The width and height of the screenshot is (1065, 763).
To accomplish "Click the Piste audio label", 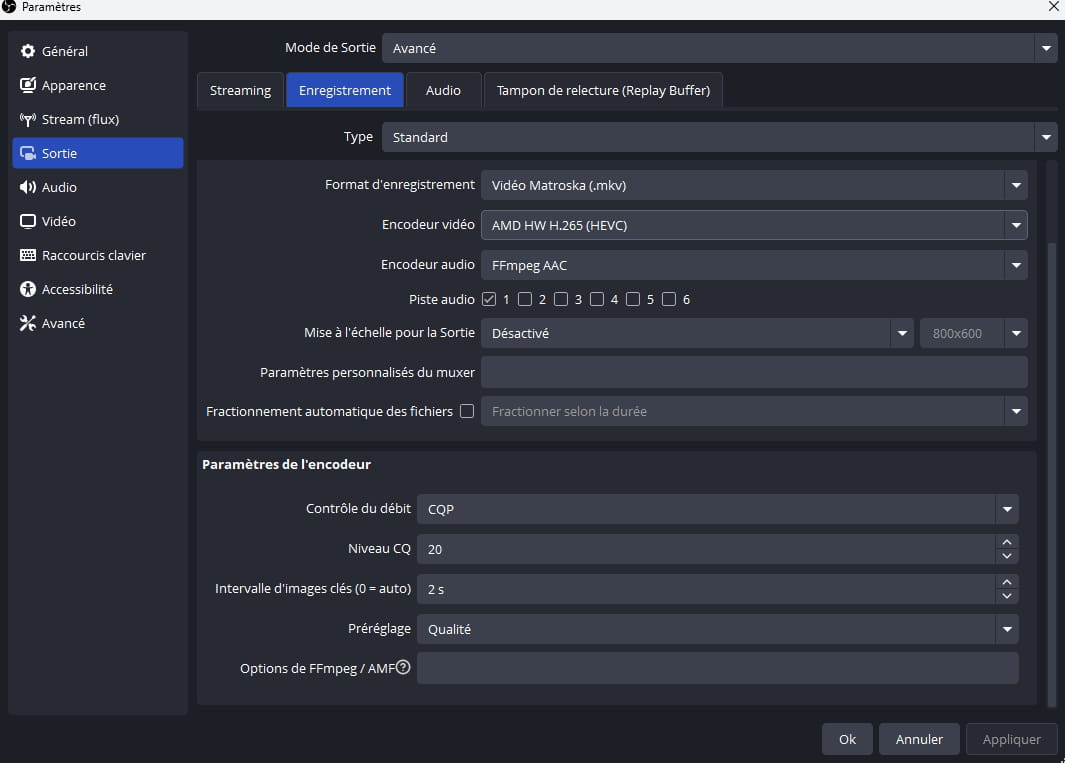I will coord(441,300).
